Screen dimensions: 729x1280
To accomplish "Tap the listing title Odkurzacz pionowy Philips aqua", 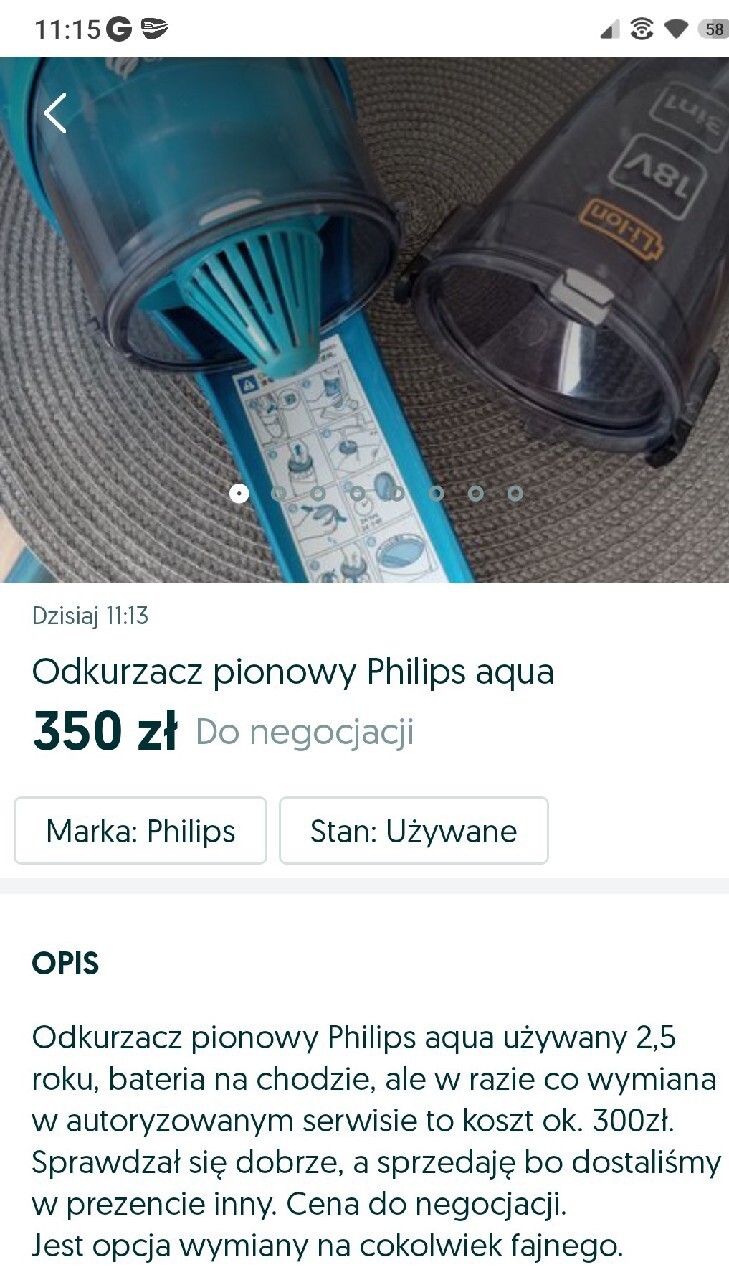I will [293, 672].
